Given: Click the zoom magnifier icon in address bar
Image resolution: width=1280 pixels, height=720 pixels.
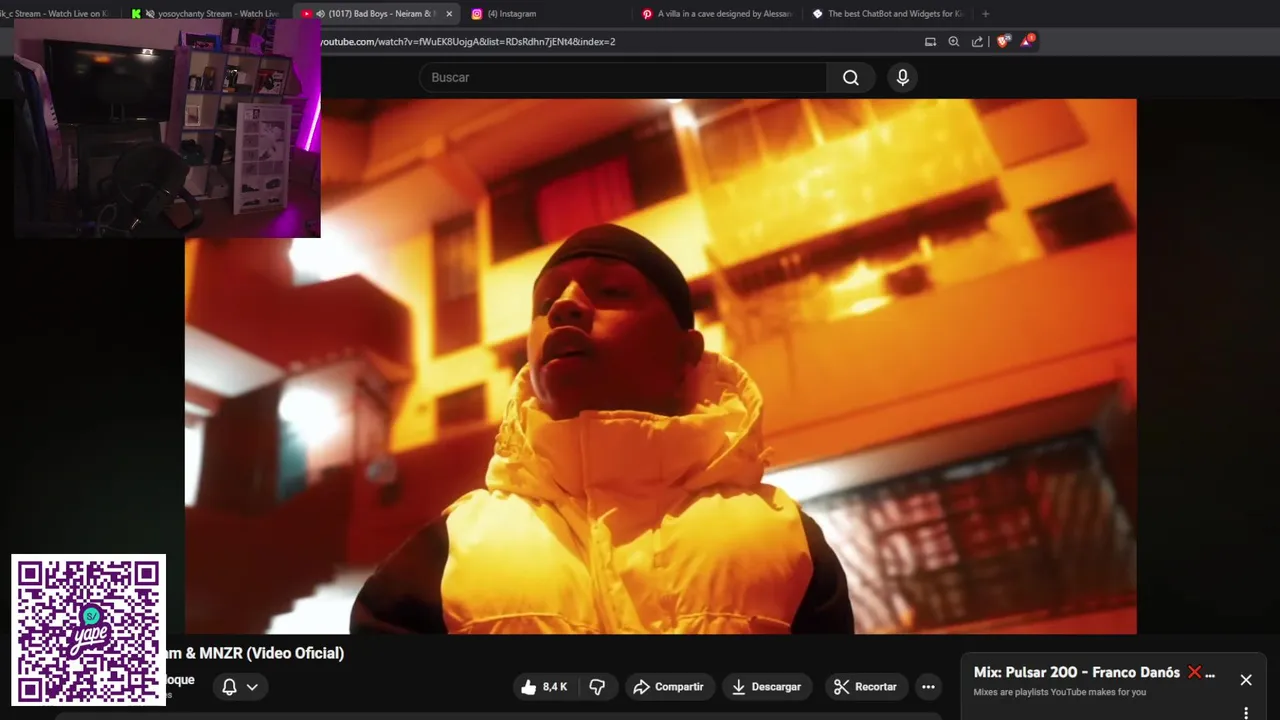Looking at the screenshot, I should pos(953,42).
